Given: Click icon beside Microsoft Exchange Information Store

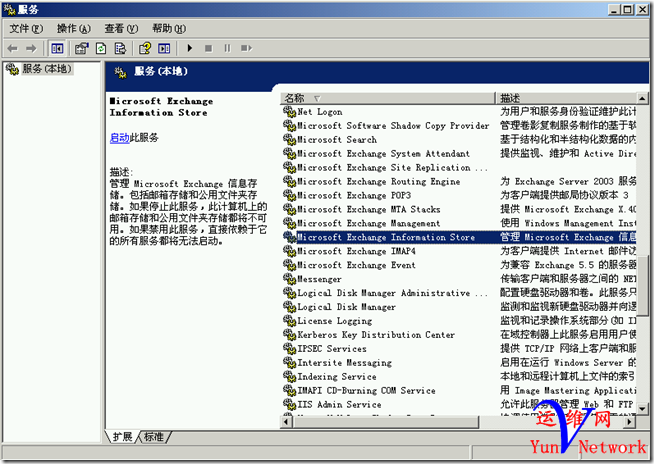Looking at the screenshot, I should tap(289, 237).
